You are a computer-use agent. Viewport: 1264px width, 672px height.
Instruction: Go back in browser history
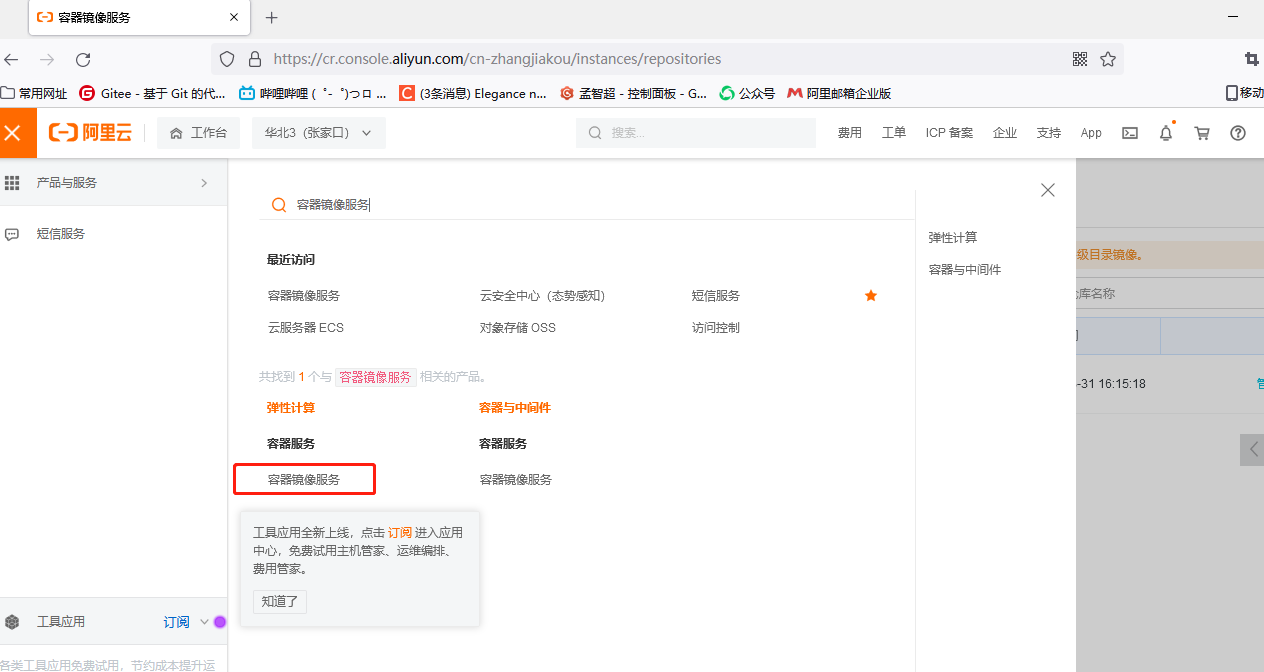[12, 59]
